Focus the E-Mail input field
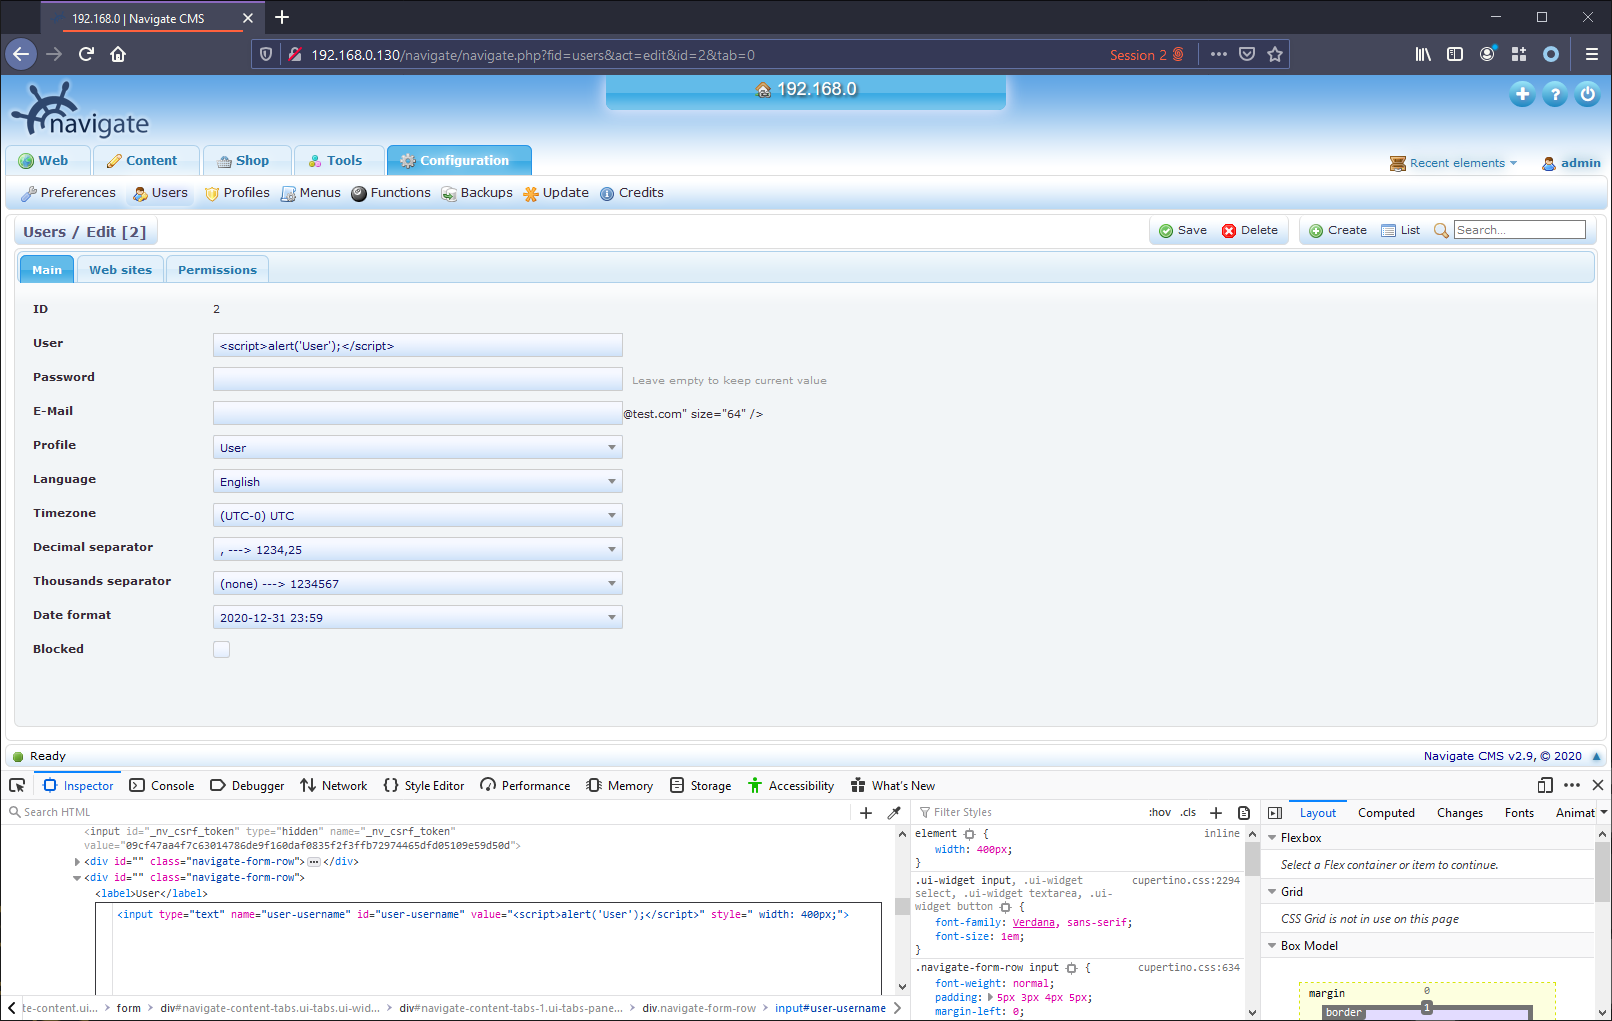 (x=418, y=413)
